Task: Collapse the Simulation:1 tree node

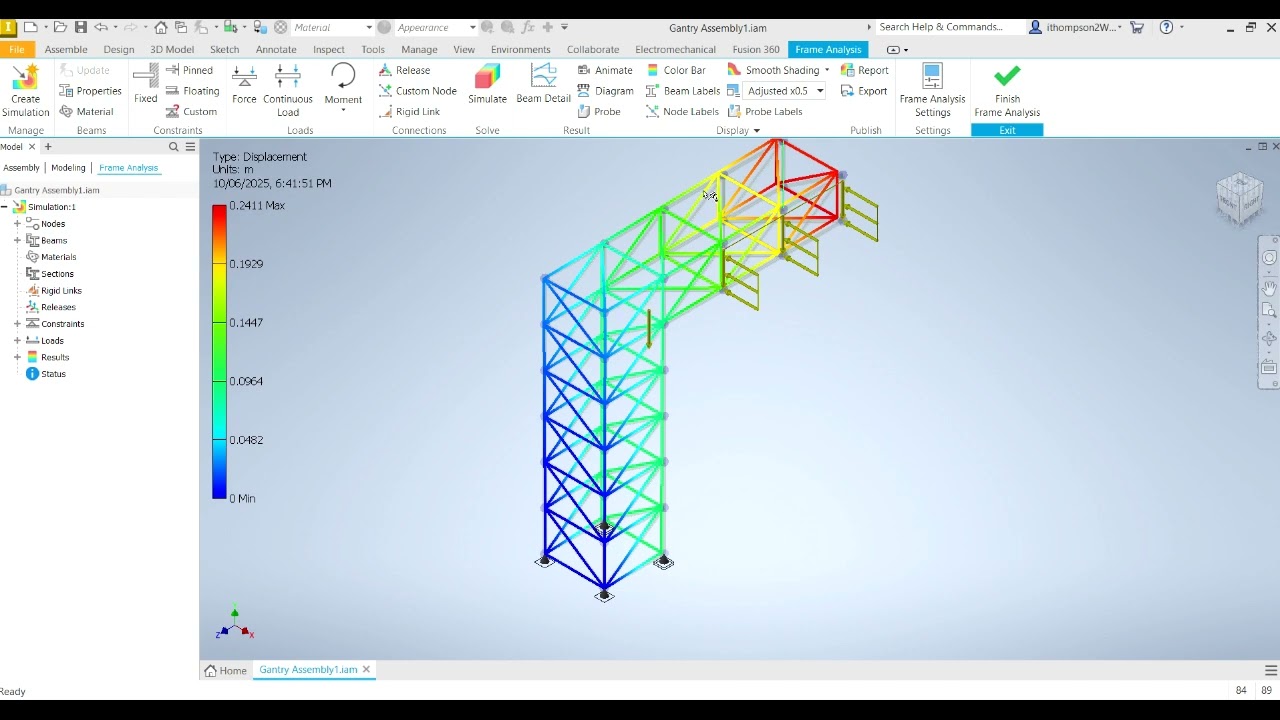Action: click(5, 207)
